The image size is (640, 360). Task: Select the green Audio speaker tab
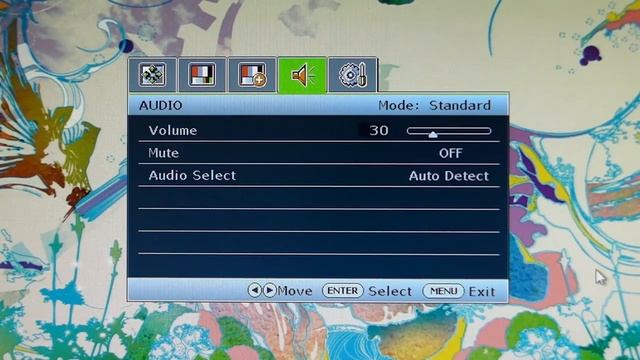point(302,76)
